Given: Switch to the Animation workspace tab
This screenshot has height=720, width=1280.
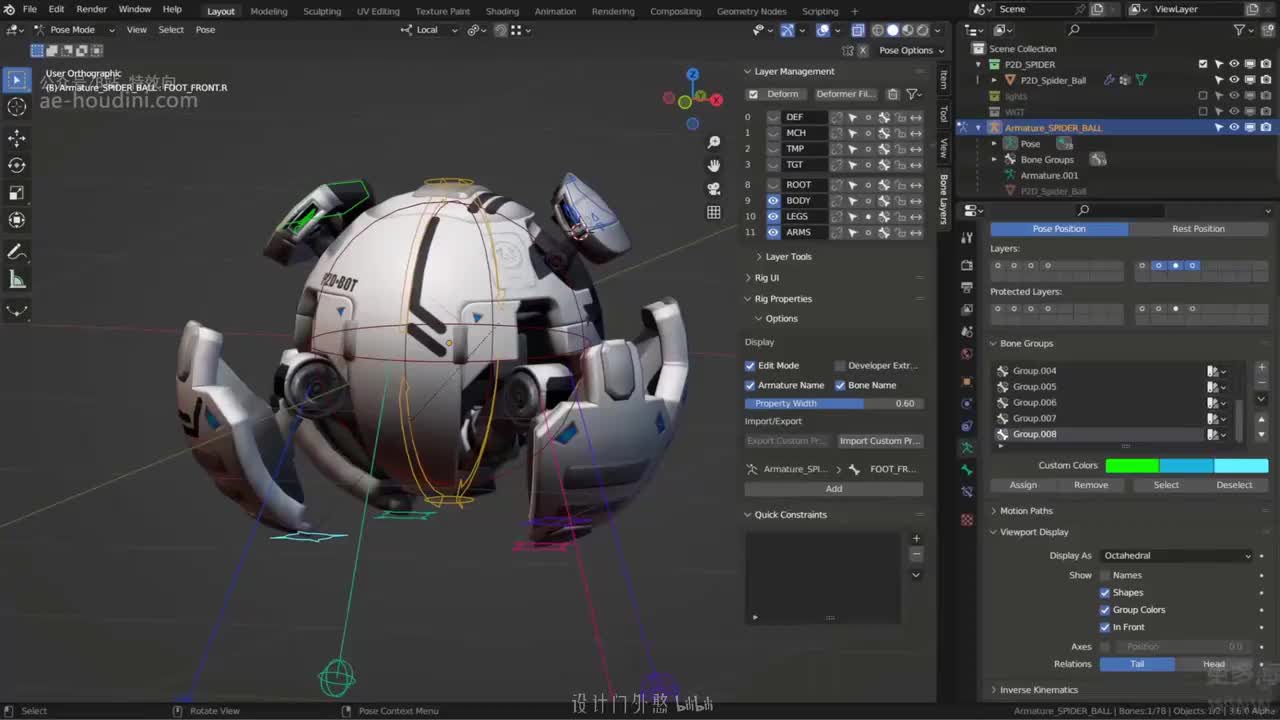Looking at the screenshot, I should [555, 11].
